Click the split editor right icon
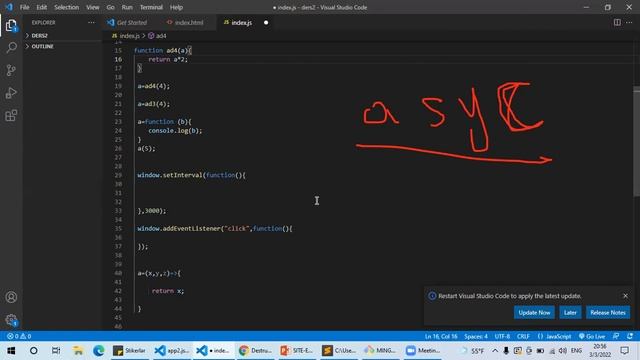This screenshot has width=640, height=360. tap(617, 22)
